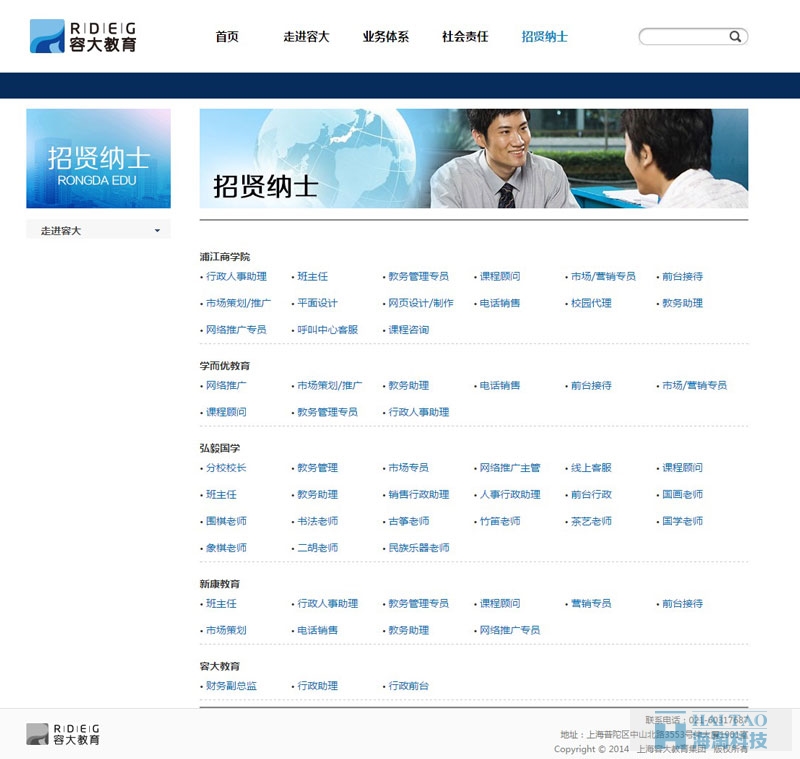Open the 古筝老师 job link
This screenshot has height=759, width=800.
click(408, 521)
